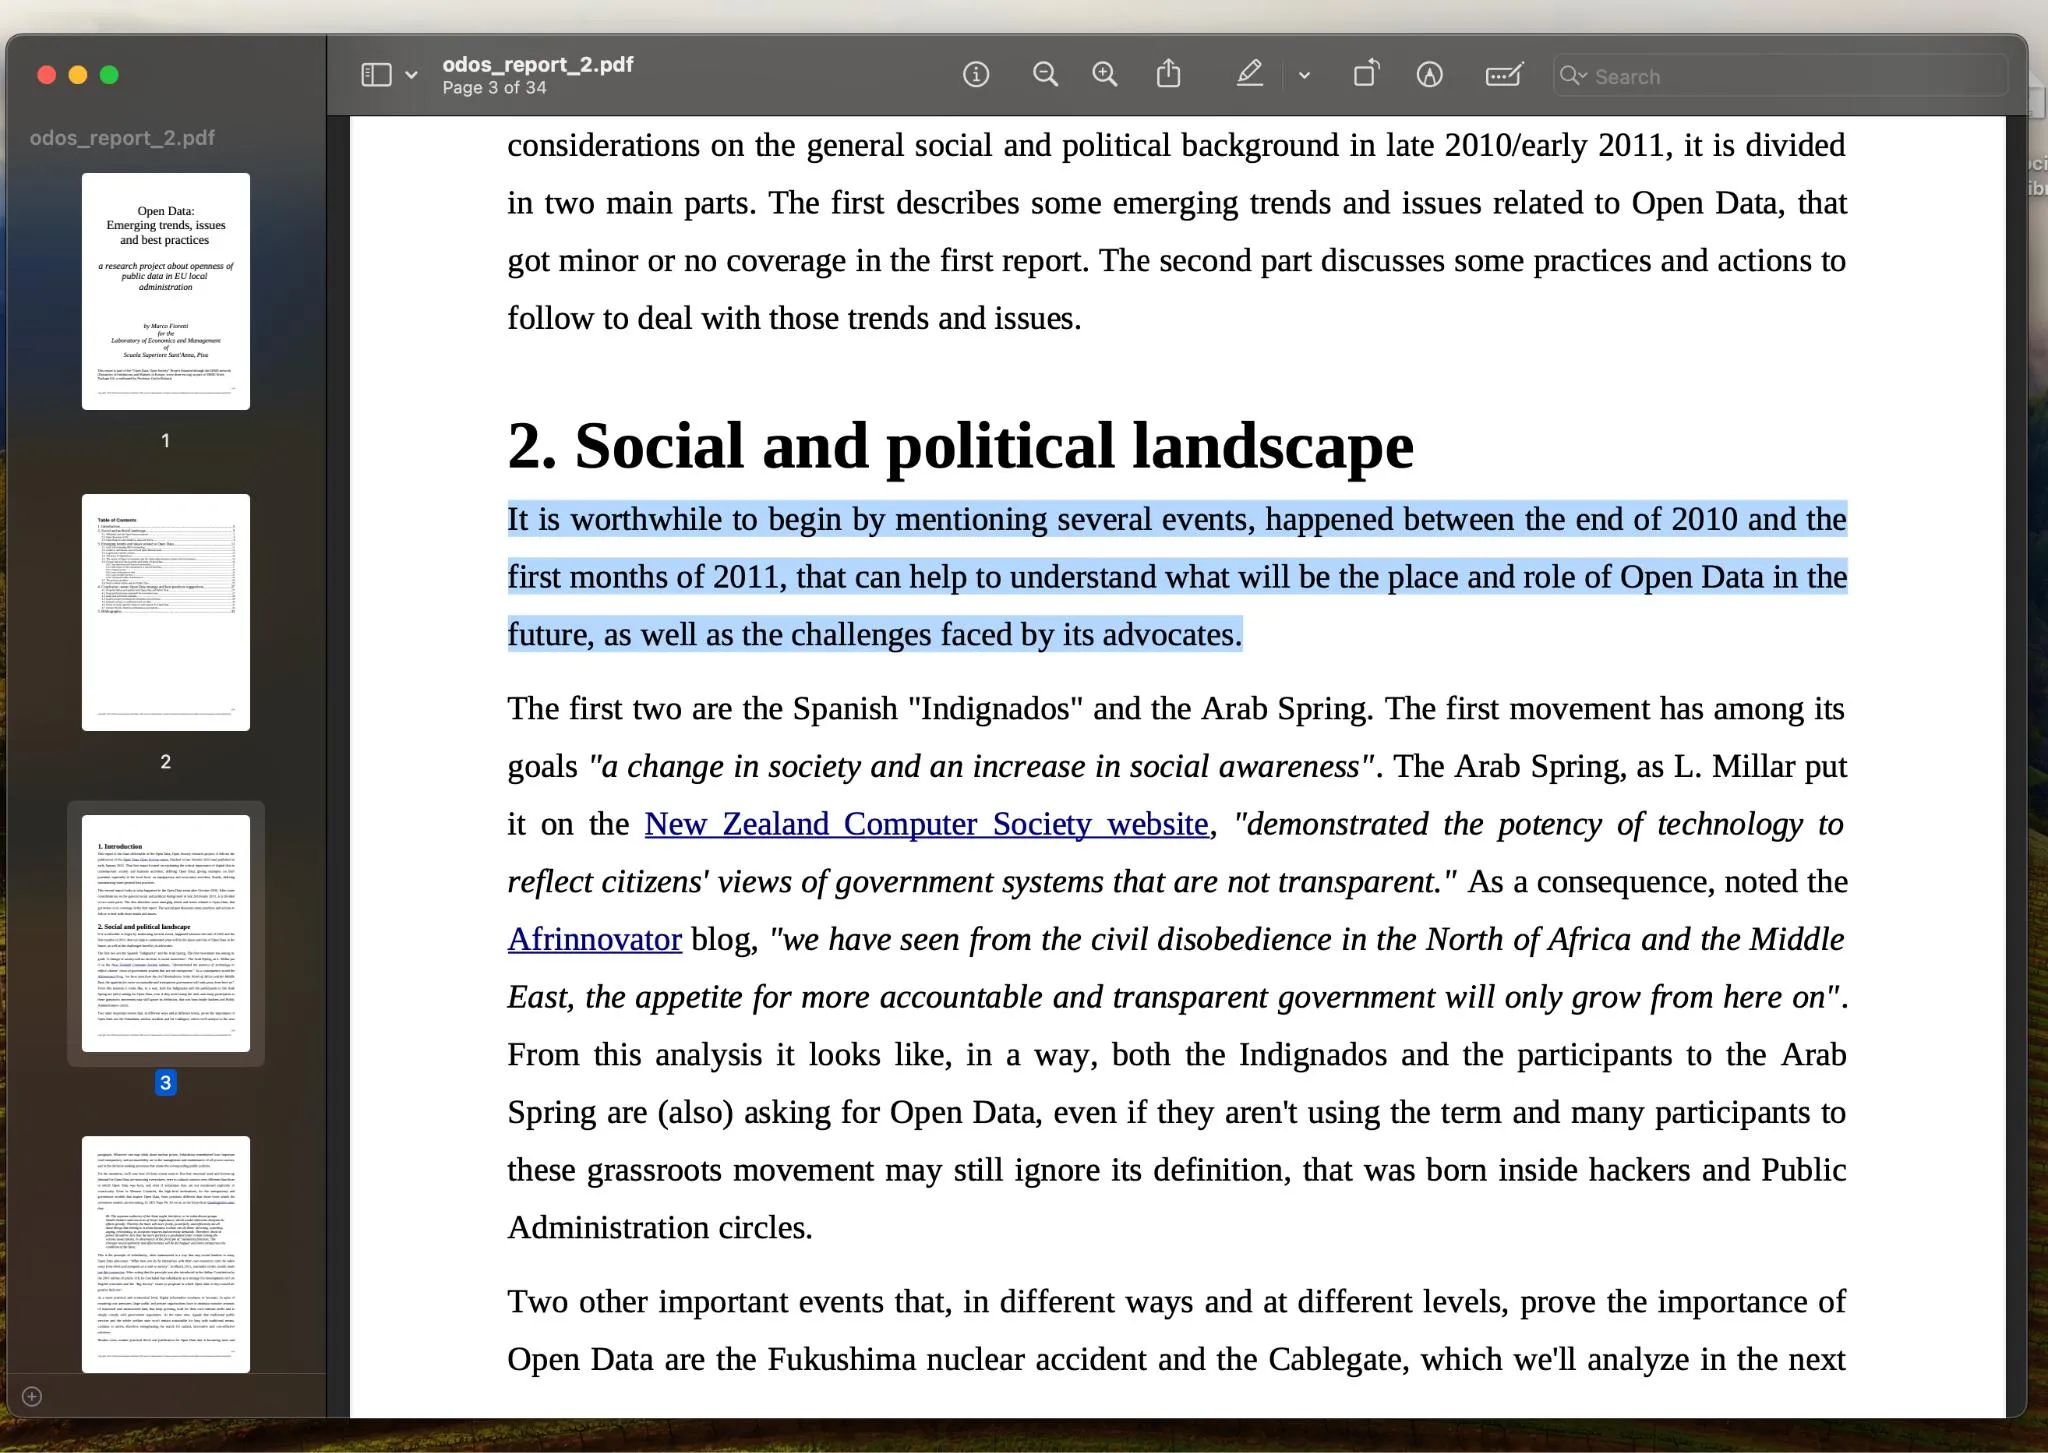Click the add button at sidebar bottom
Viewport: 2048px width, 1453px height.
[x=32, y=1396]
